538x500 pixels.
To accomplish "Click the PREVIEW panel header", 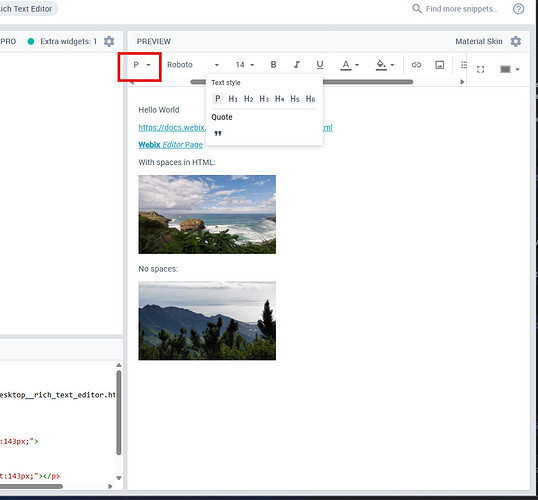I will tap(153, 42).
